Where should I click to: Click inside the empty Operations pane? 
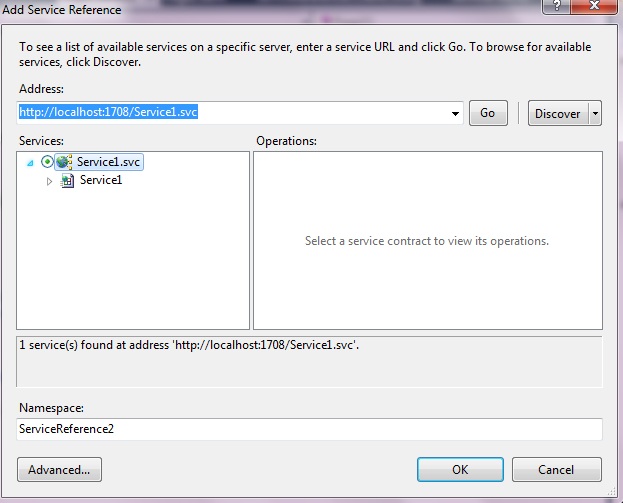pyautogui.click(x=427, y=280)
